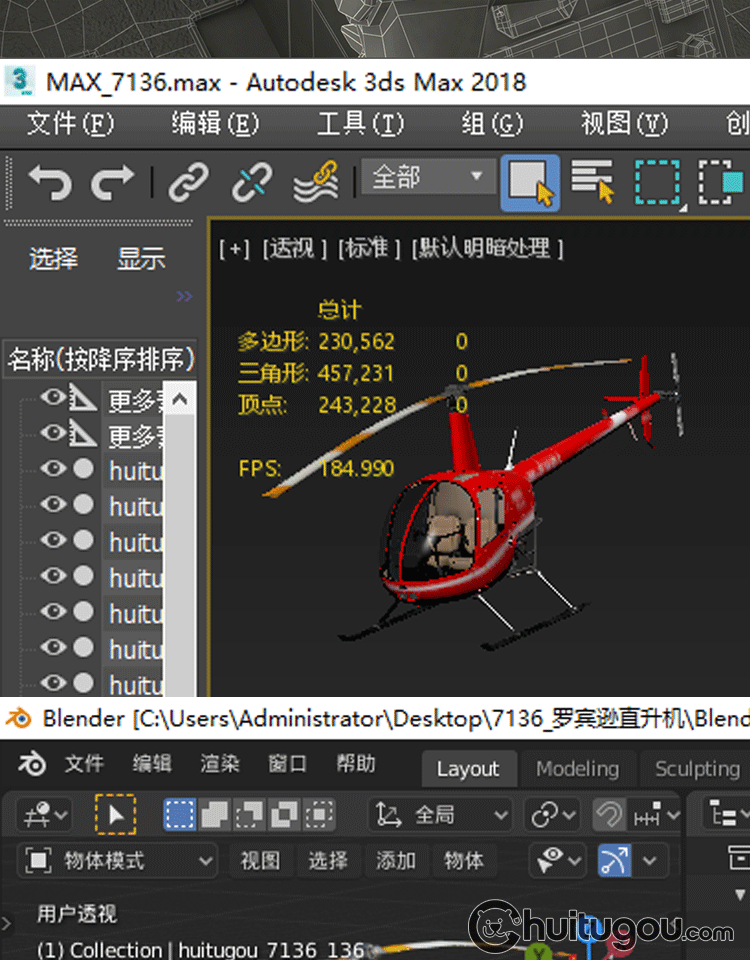Click the scene list scrollbar up arrow
750x960 pixels.
coord(179,400)
